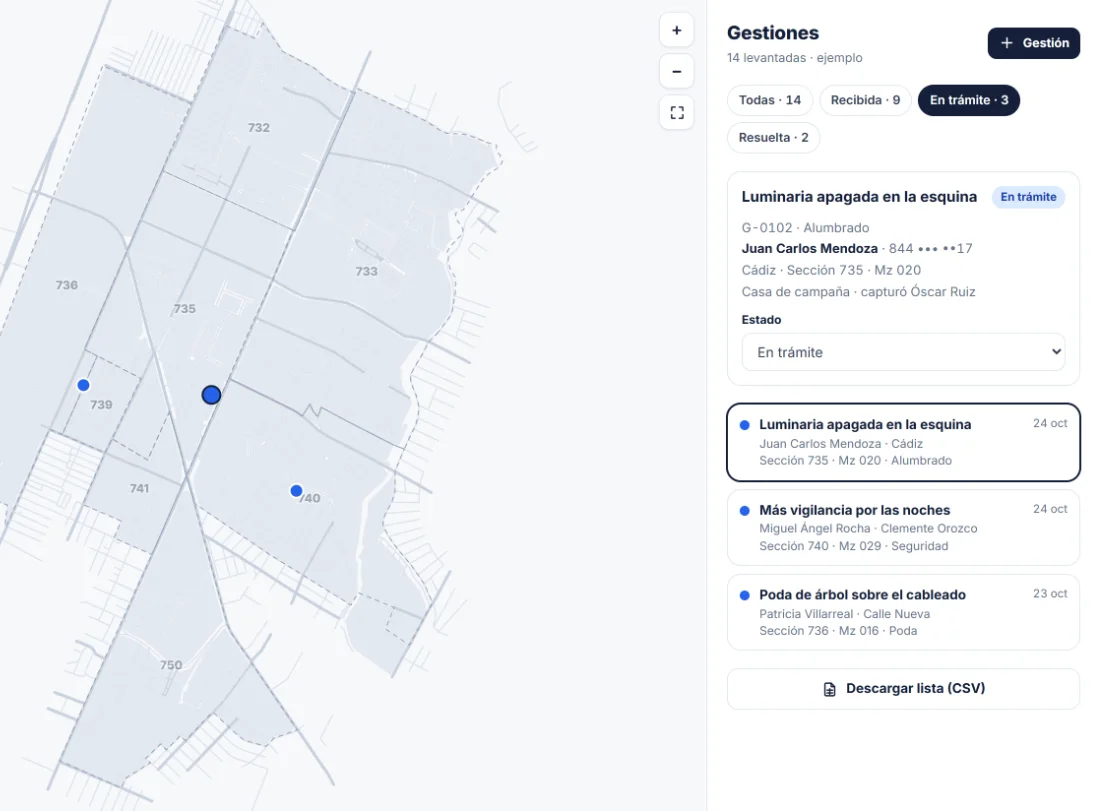1100x811 pixels.
Task: Click the blue status dot beside Poda de árbol
Action: point(744,596)
